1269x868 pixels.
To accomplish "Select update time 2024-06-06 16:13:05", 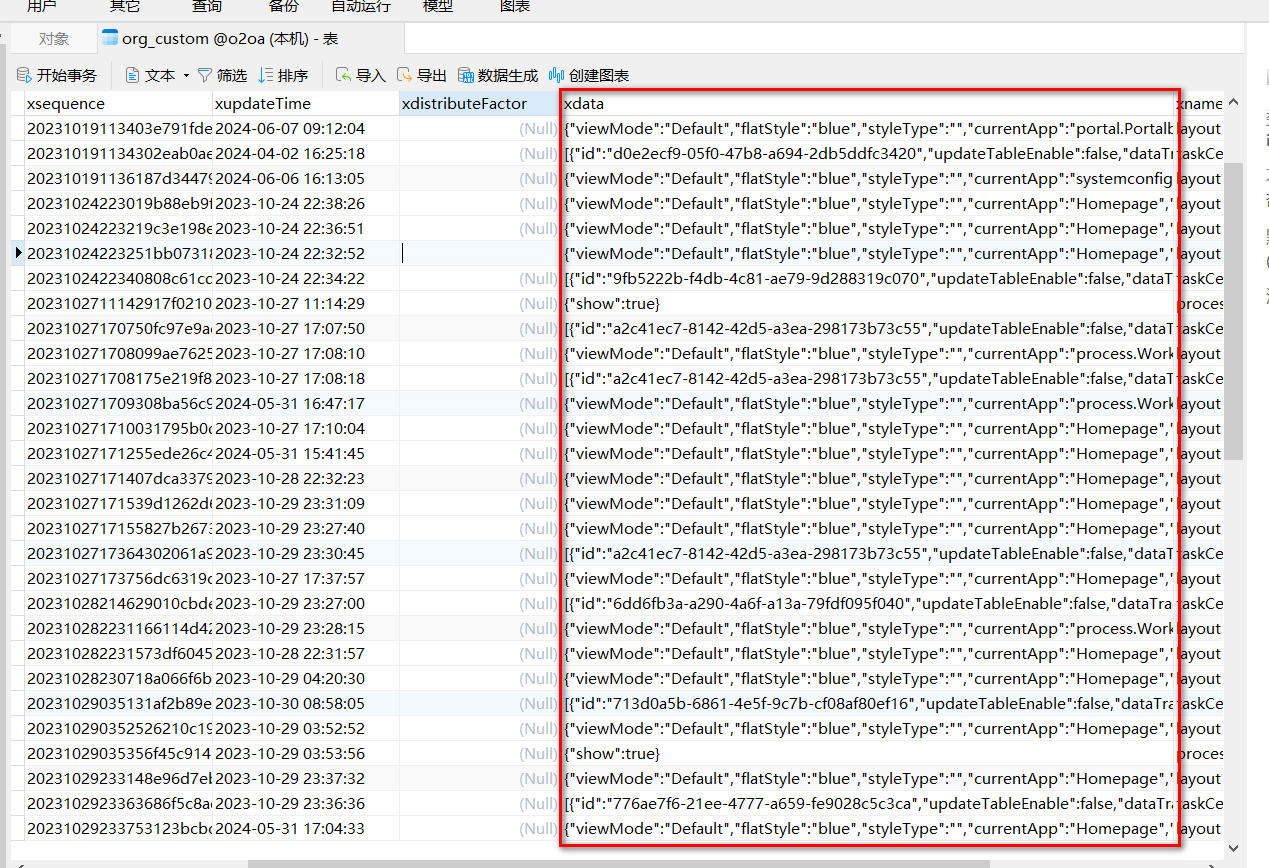I will point(305,178).
